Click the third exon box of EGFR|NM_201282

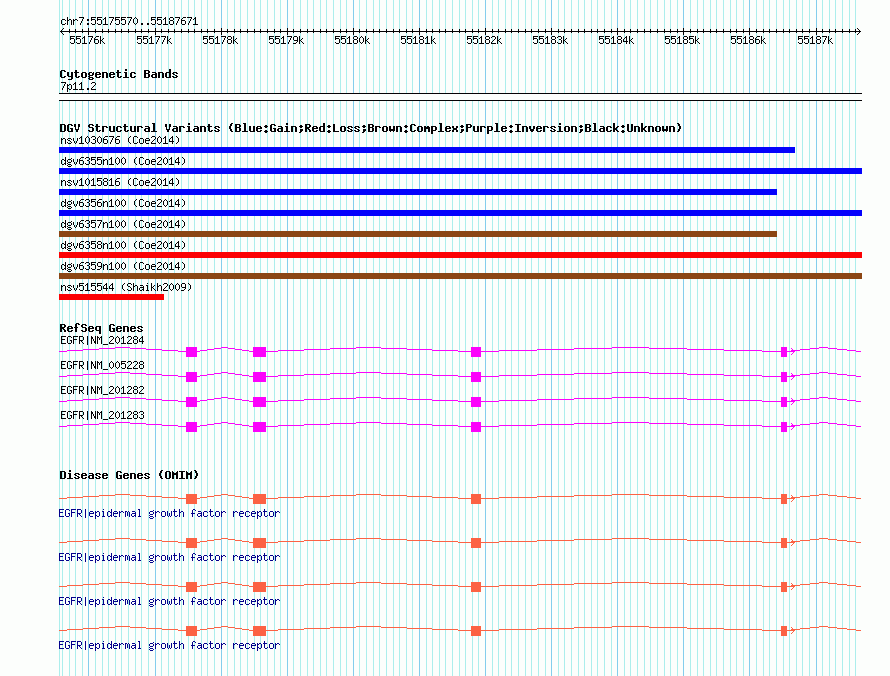476,402
